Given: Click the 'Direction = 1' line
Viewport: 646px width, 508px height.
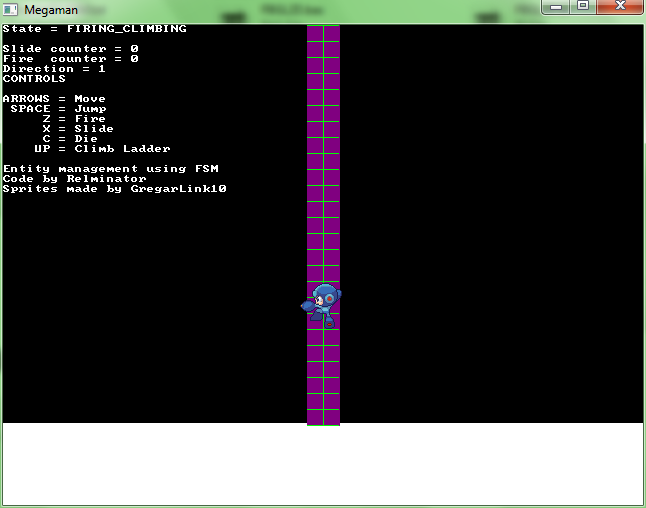Looking at the screenshot, I should (54, 68).
